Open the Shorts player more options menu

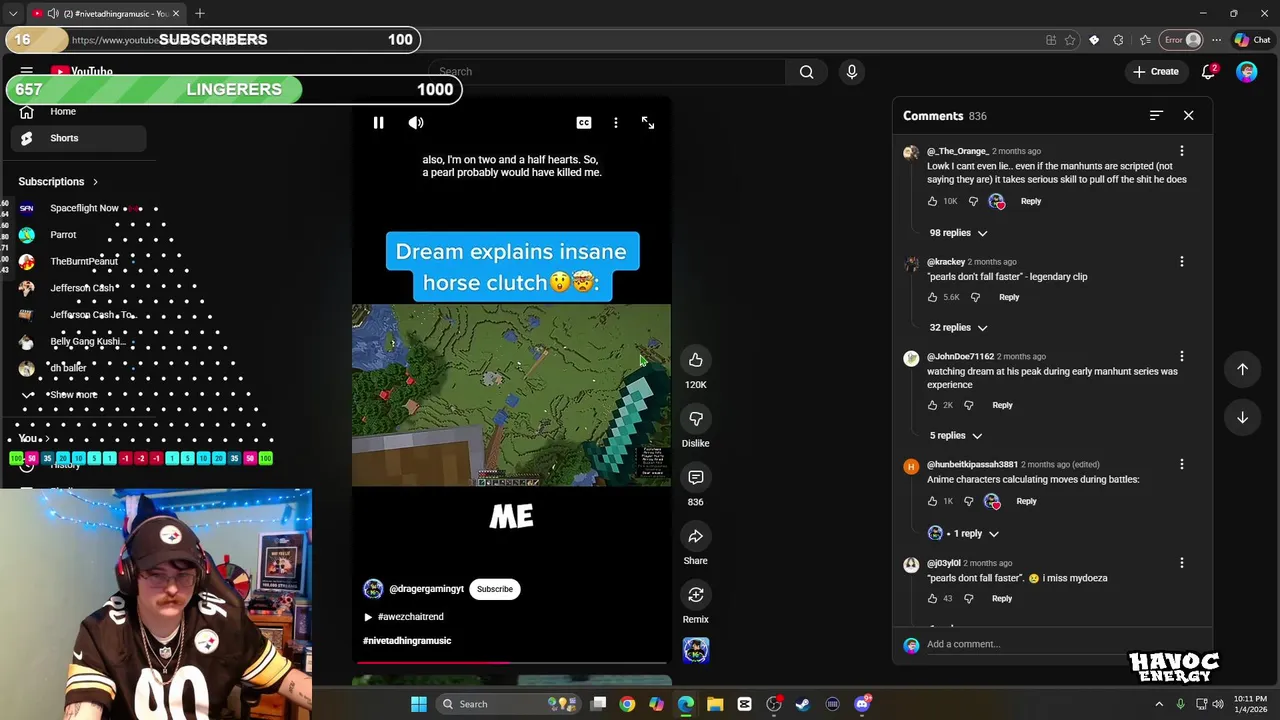(x=616, y=122)
